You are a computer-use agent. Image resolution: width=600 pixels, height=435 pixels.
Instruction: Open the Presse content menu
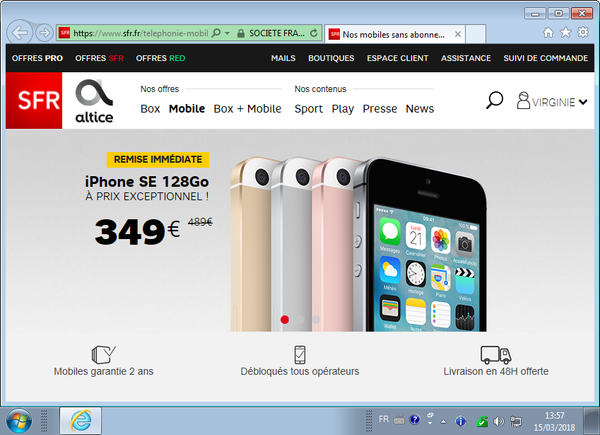(x=380, y=109)
